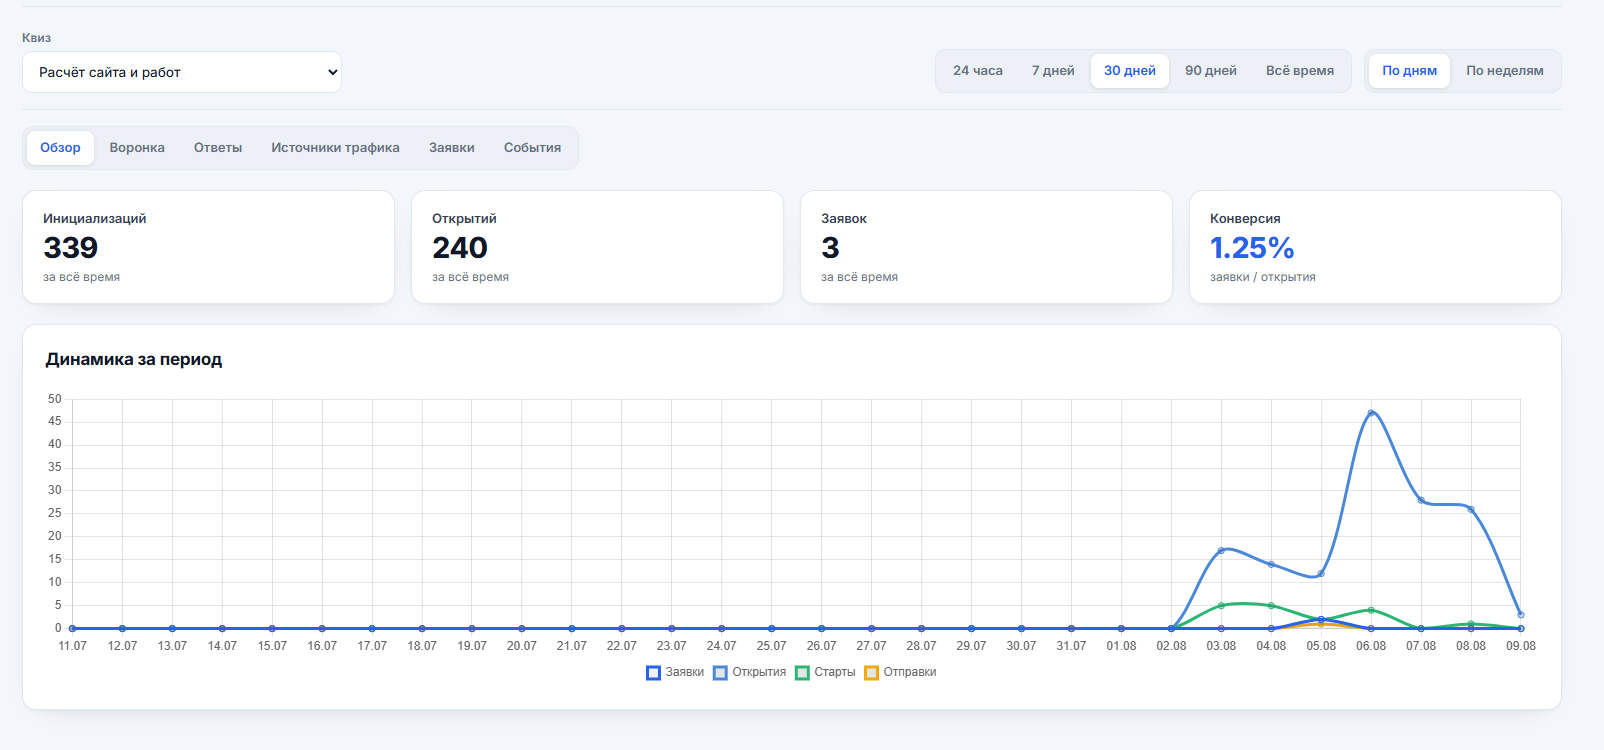Open the Источники трафика tab
Image resolution: width=1604 pixels, height=750 pixels.
pyautogui.click(x=335, y=148)
